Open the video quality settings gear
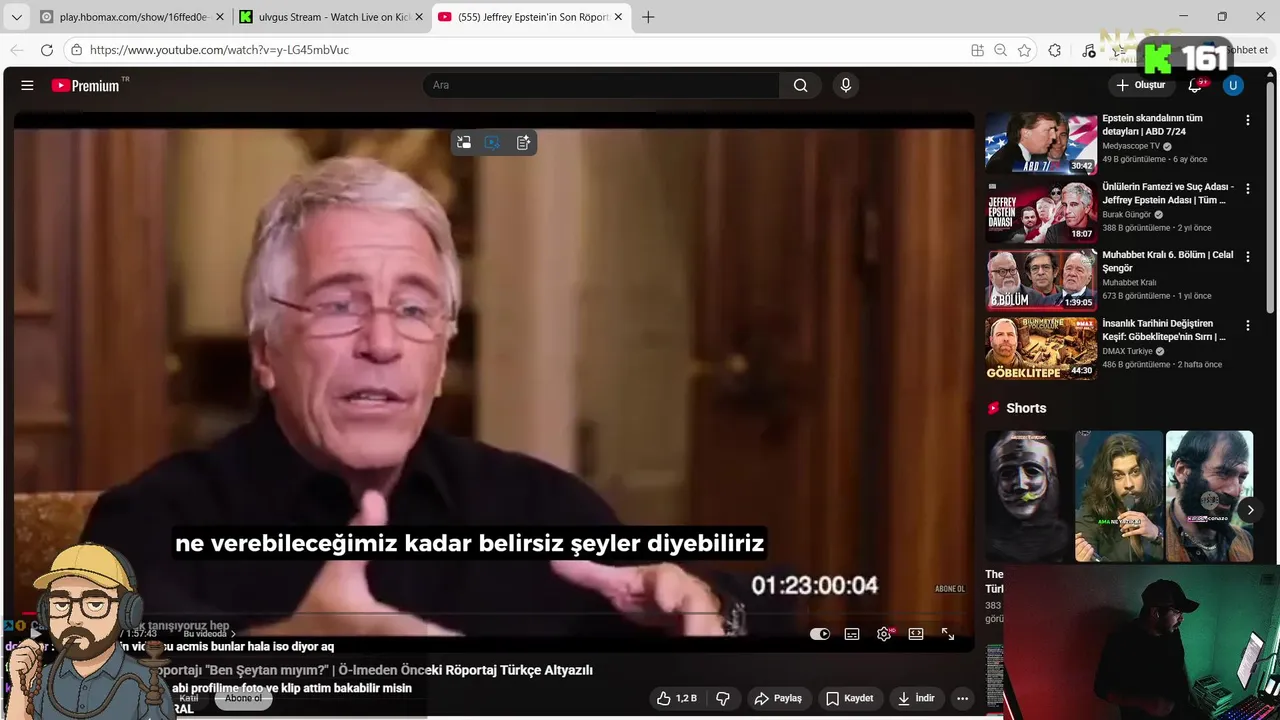Screen dimensions: 1280x720 pyautogui.click(x=884, y=634)
